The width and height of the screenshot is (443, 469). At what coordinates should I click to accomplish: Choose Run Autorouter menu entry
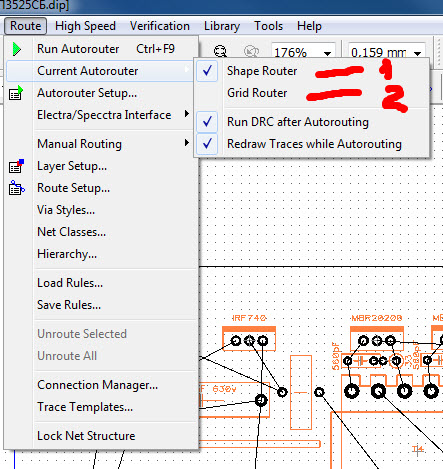tap(100, 49)
